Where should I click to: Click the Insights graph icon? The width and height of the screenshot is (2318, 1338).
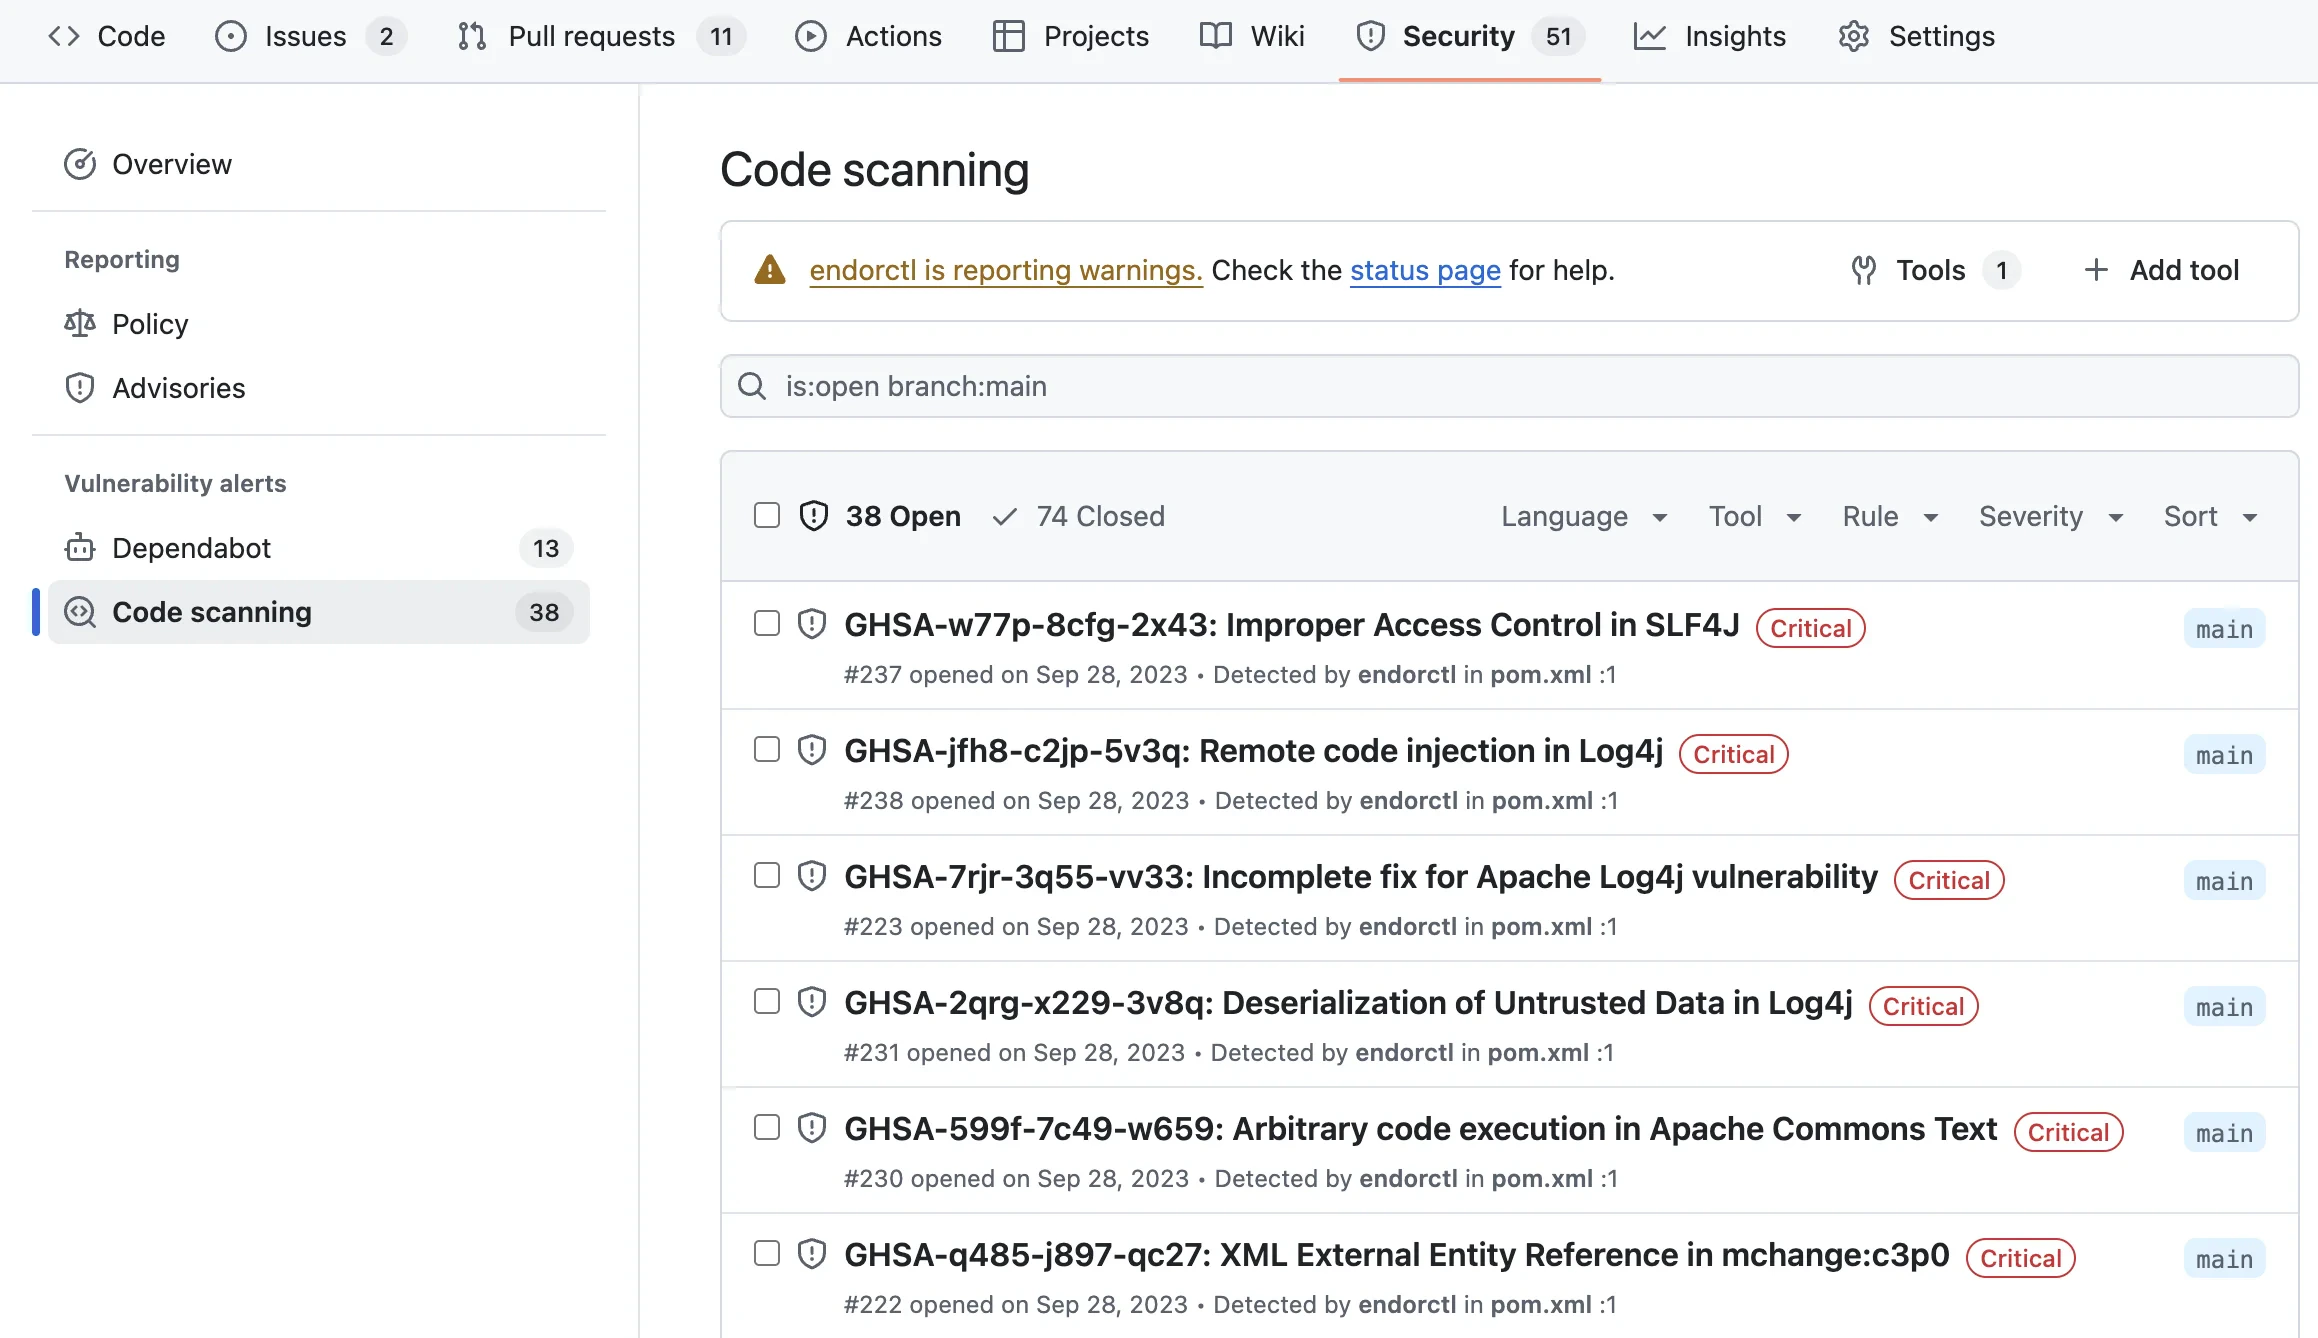coord(1649,36)
